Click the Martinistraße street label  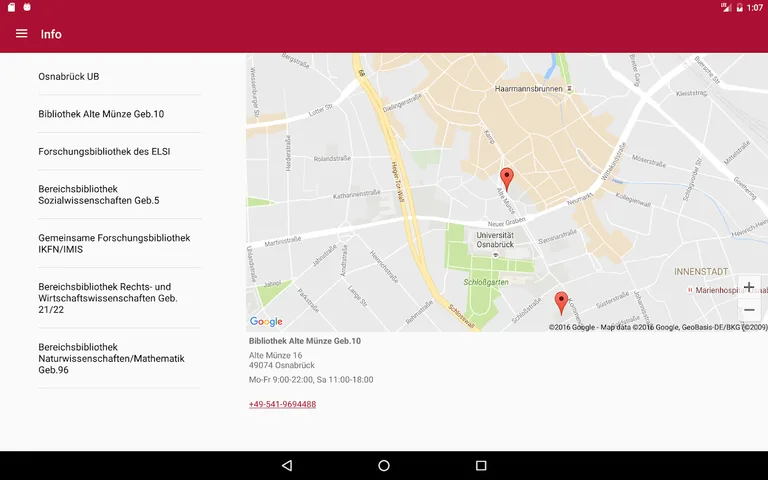coord(283,241)
